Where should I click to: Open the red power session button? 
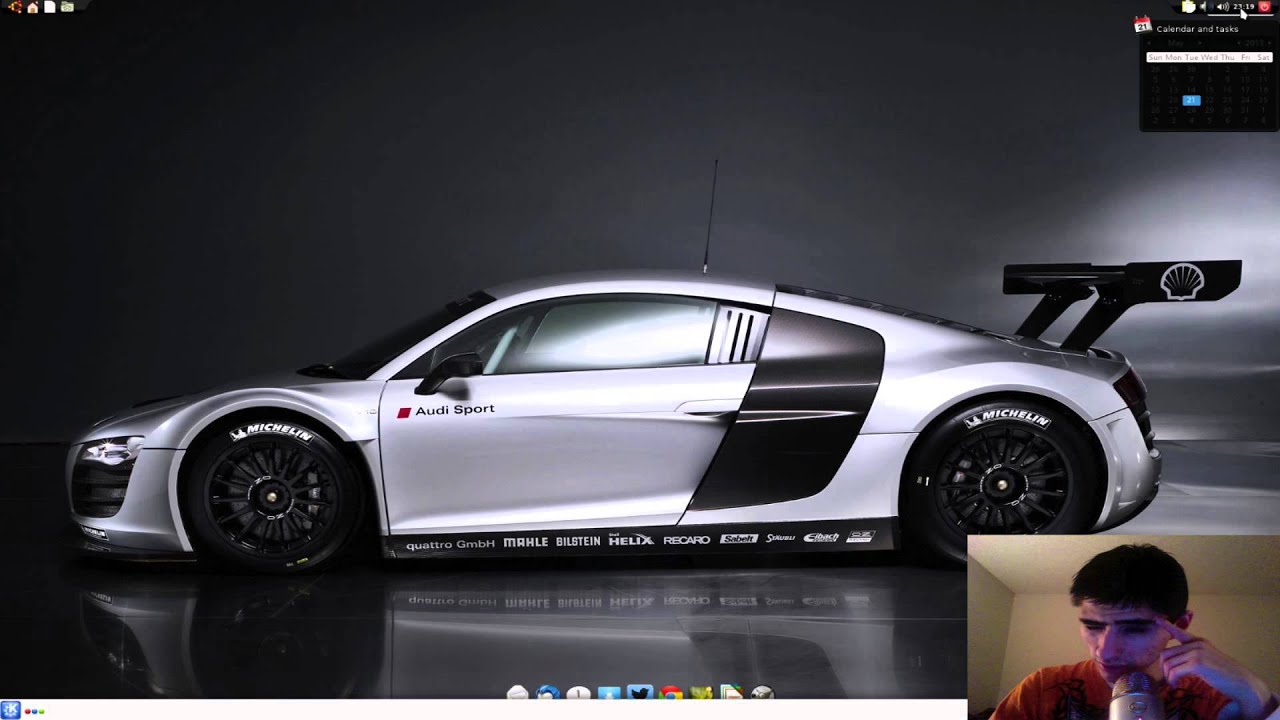1265,7
